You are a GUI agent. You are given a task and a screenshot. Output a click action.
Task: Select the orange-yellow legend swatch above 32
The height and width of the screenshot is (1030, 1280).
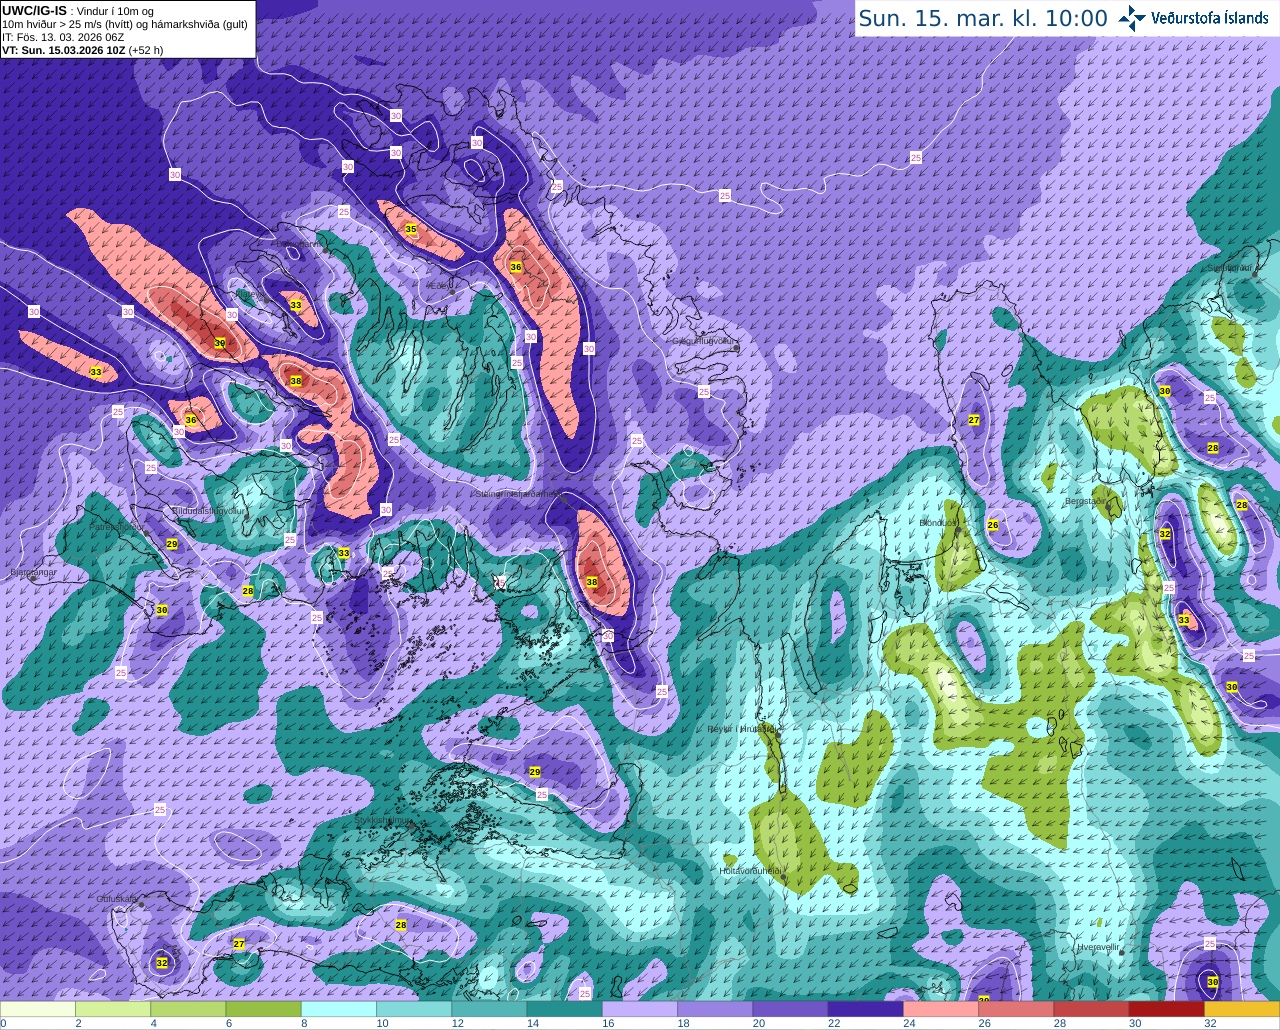[1242, 1008]
